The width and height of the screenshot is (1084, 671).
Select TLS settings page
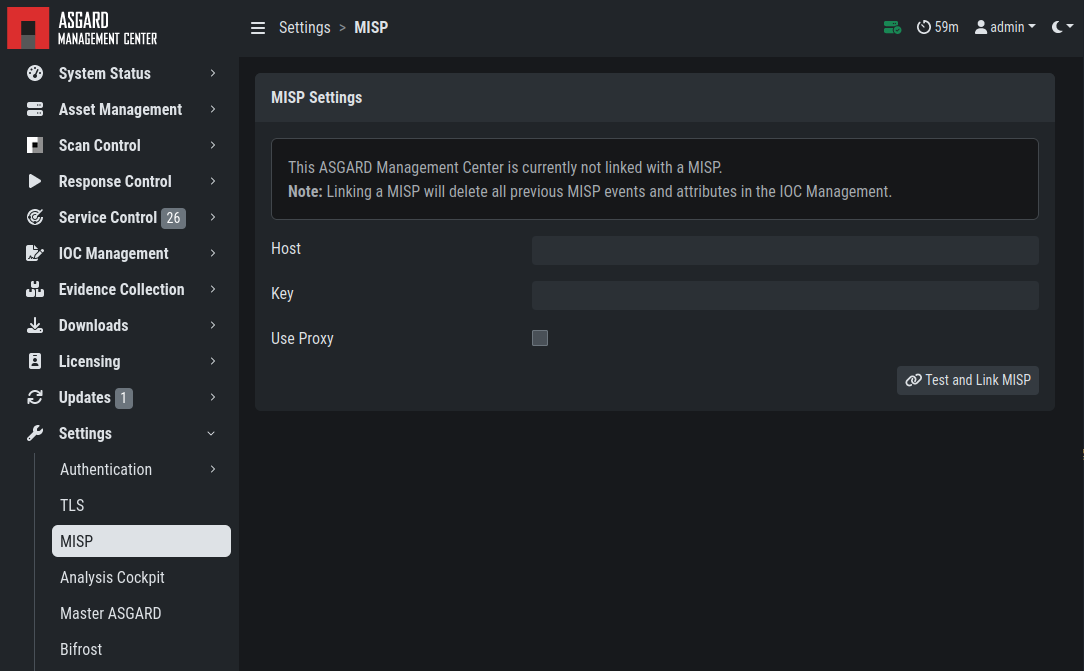click(x=141, y=505)
